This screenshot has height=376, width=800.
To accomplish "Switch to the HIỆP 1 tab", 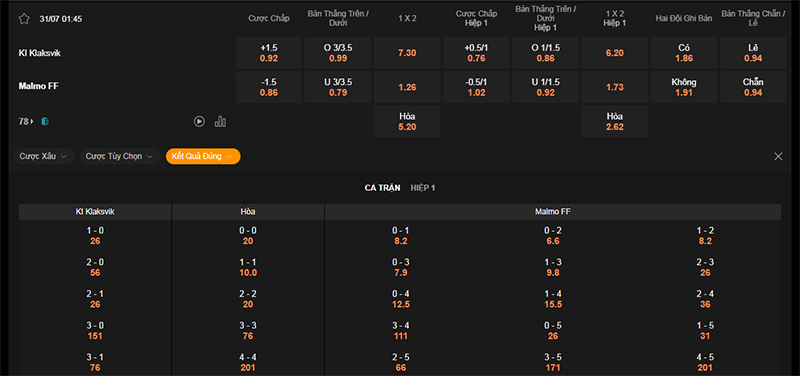I will (x=423, y=188).
